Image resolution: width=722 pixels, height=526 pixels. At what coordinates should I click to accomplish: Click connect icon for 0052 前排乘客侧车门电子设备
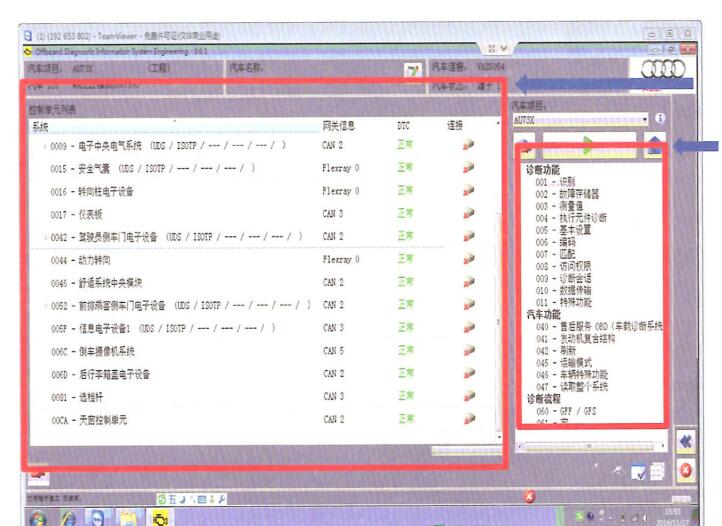click(469, 304)
